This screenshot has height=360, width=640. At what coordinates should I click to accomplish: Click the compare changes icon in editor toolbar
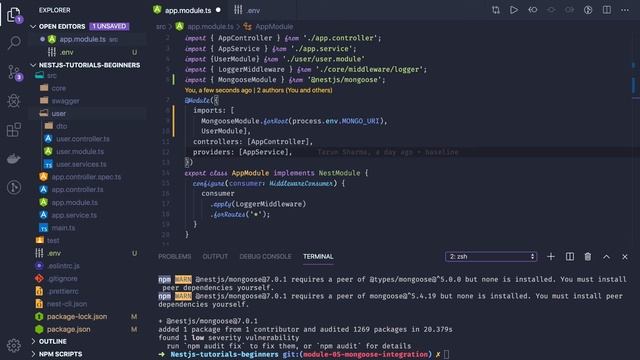pyautogui.click(x=496, y=10)
